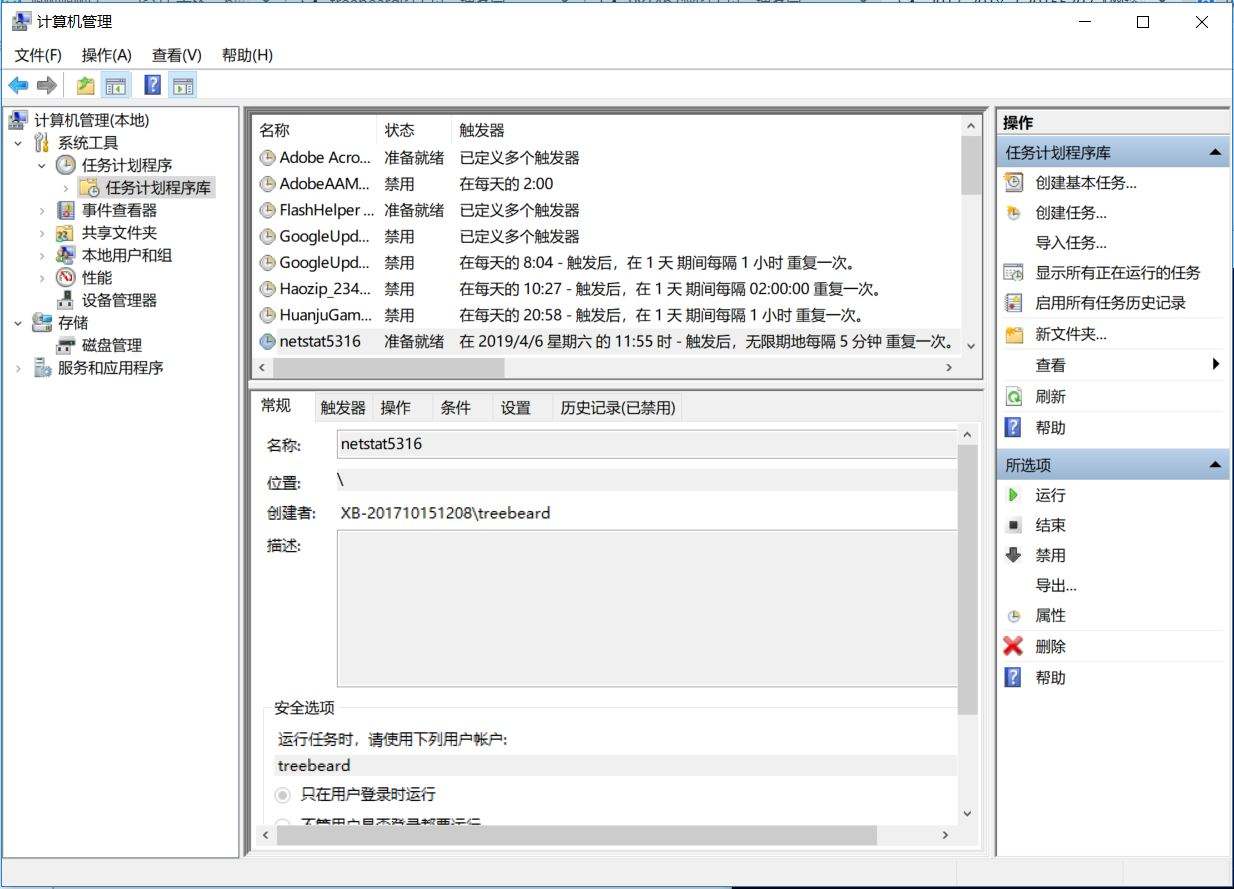Click the 显示所有正在运行的任务 icon
The width and height of the screenshot is (1234, 889).
pyautogui.click(x=1014, y=273)
